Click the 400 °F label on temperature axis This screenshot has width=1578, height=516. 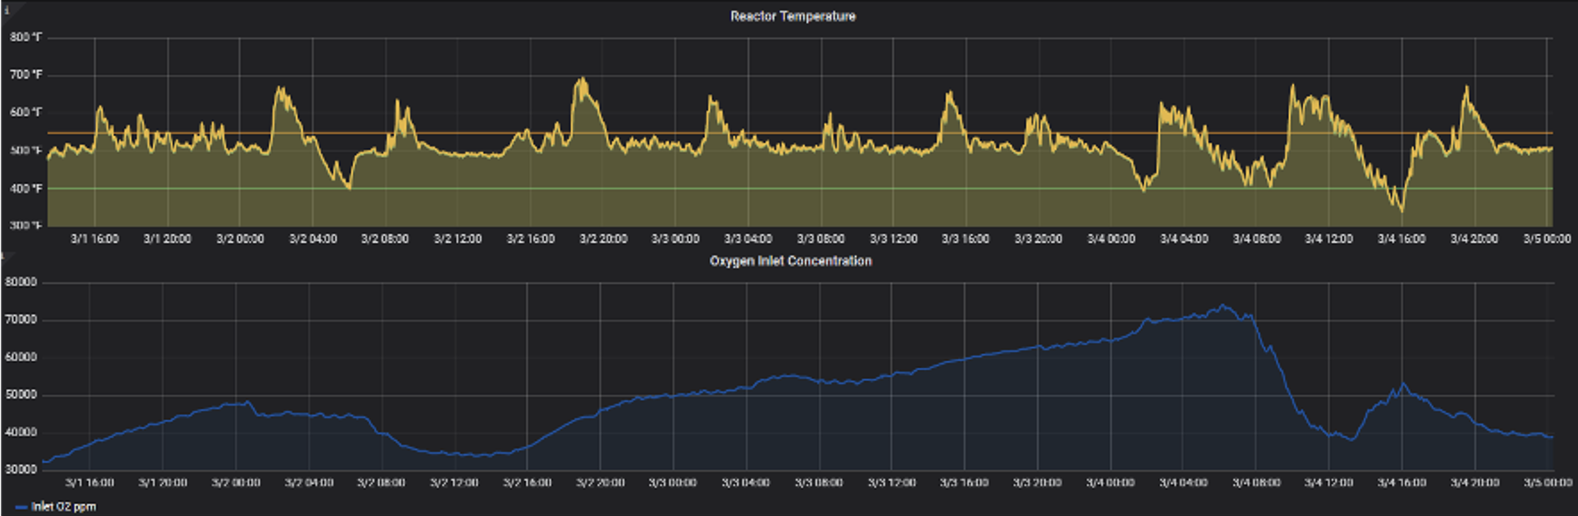[x=26, y=188]
